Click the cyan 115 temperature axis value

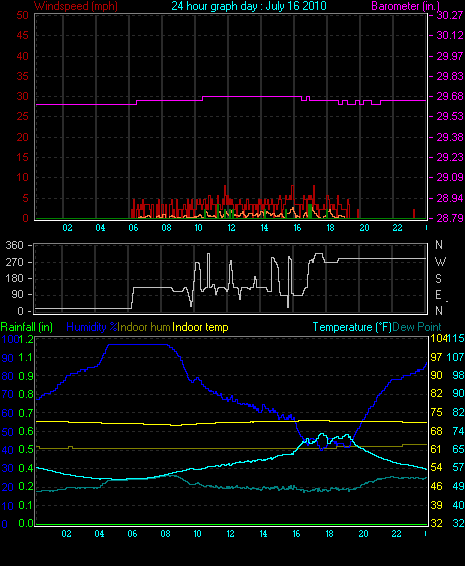tap(456, 339)
